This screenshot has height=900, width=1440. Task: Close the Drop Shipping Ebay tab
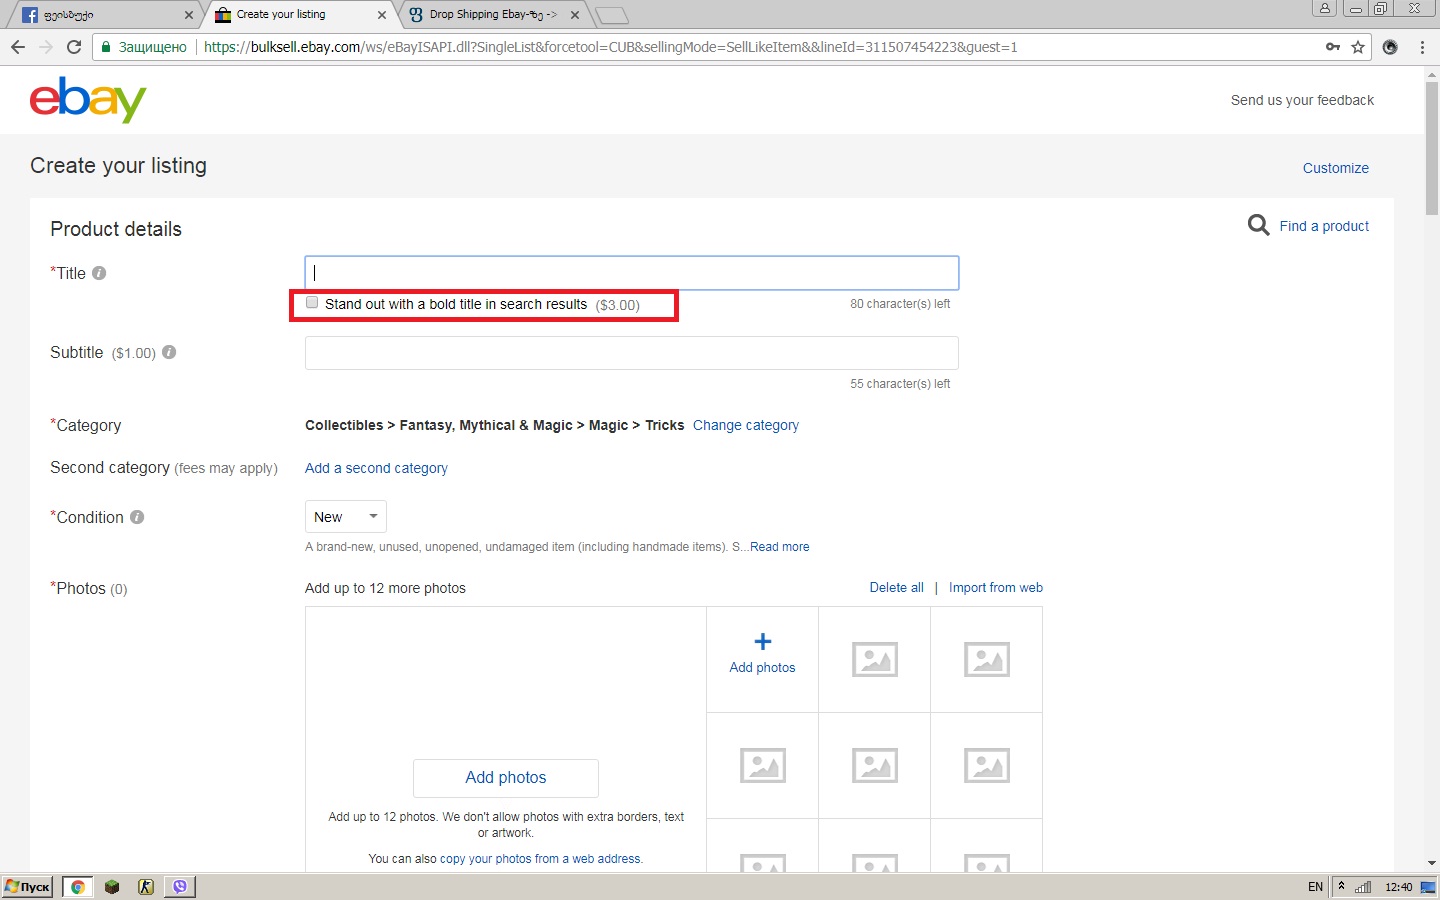575,15
